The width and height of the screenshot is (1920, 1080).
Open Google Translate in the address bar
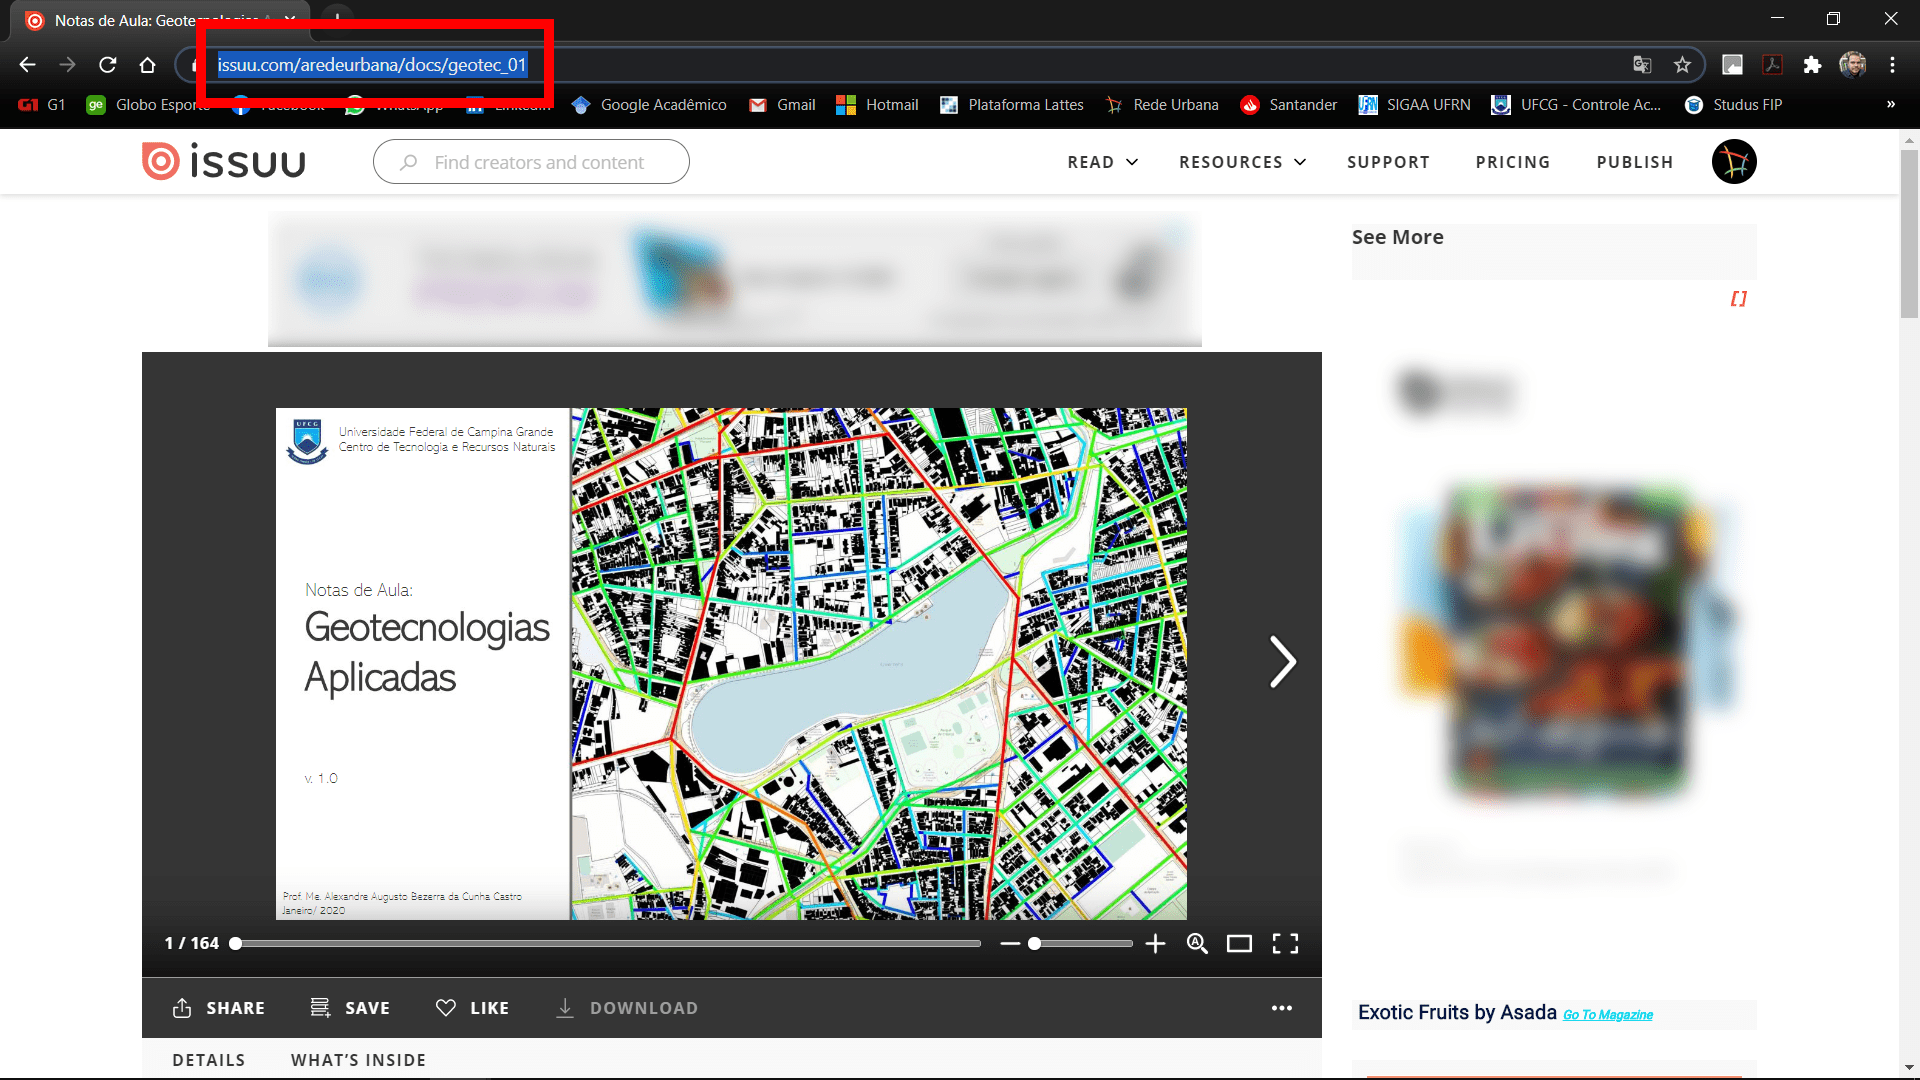pyautogui.click(x=1641, y=64)
